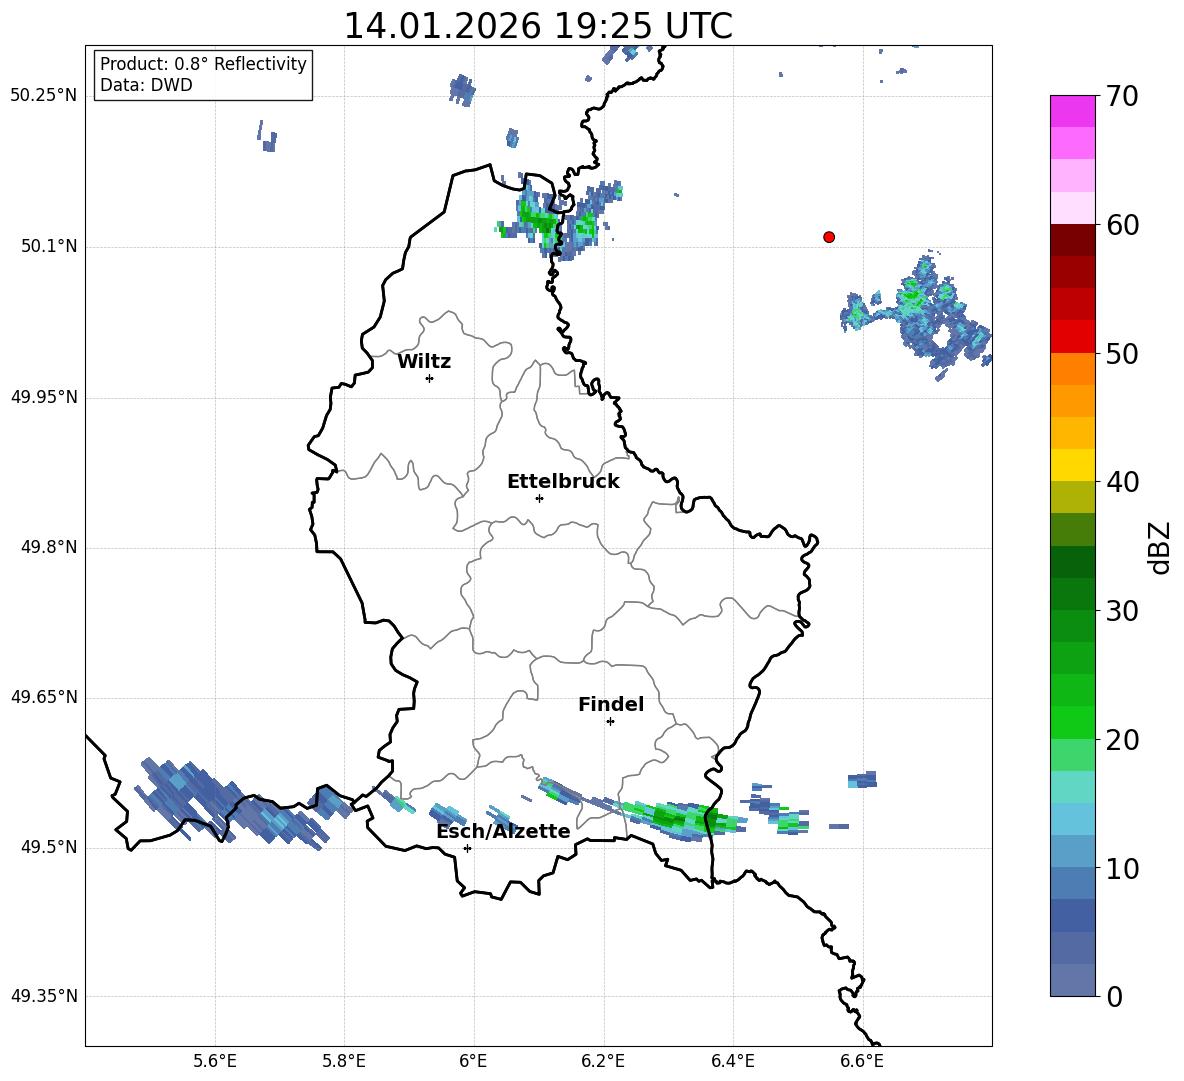
Task: Click the Wiltz station cross marker
Action: click(429, 378)
